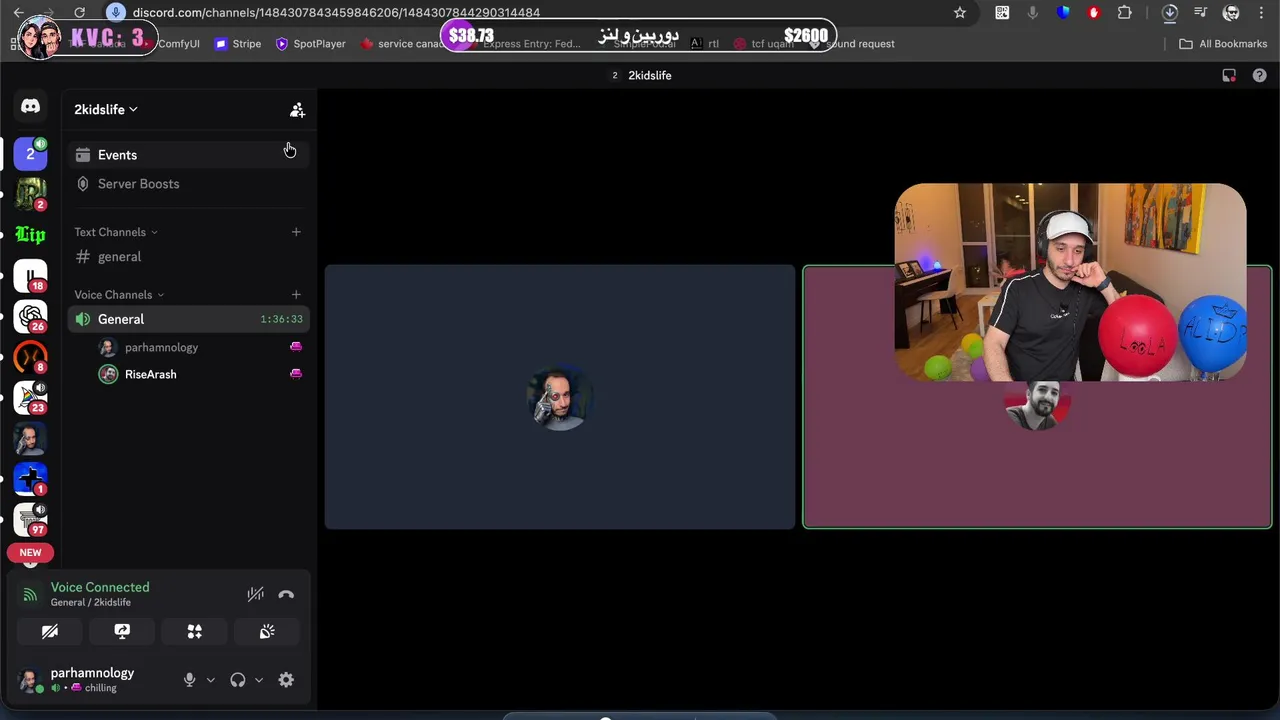Viewport: 1280px width, 720px height.
Task: Open the SpotPlayer bookmark
Action: click(x=310, y=44)
